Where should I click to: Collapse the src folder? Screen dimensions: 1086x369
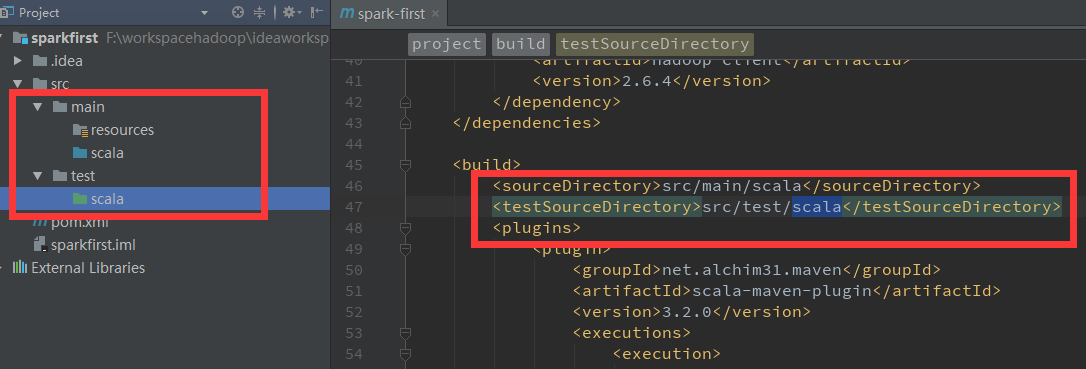(x=19, y=84)
